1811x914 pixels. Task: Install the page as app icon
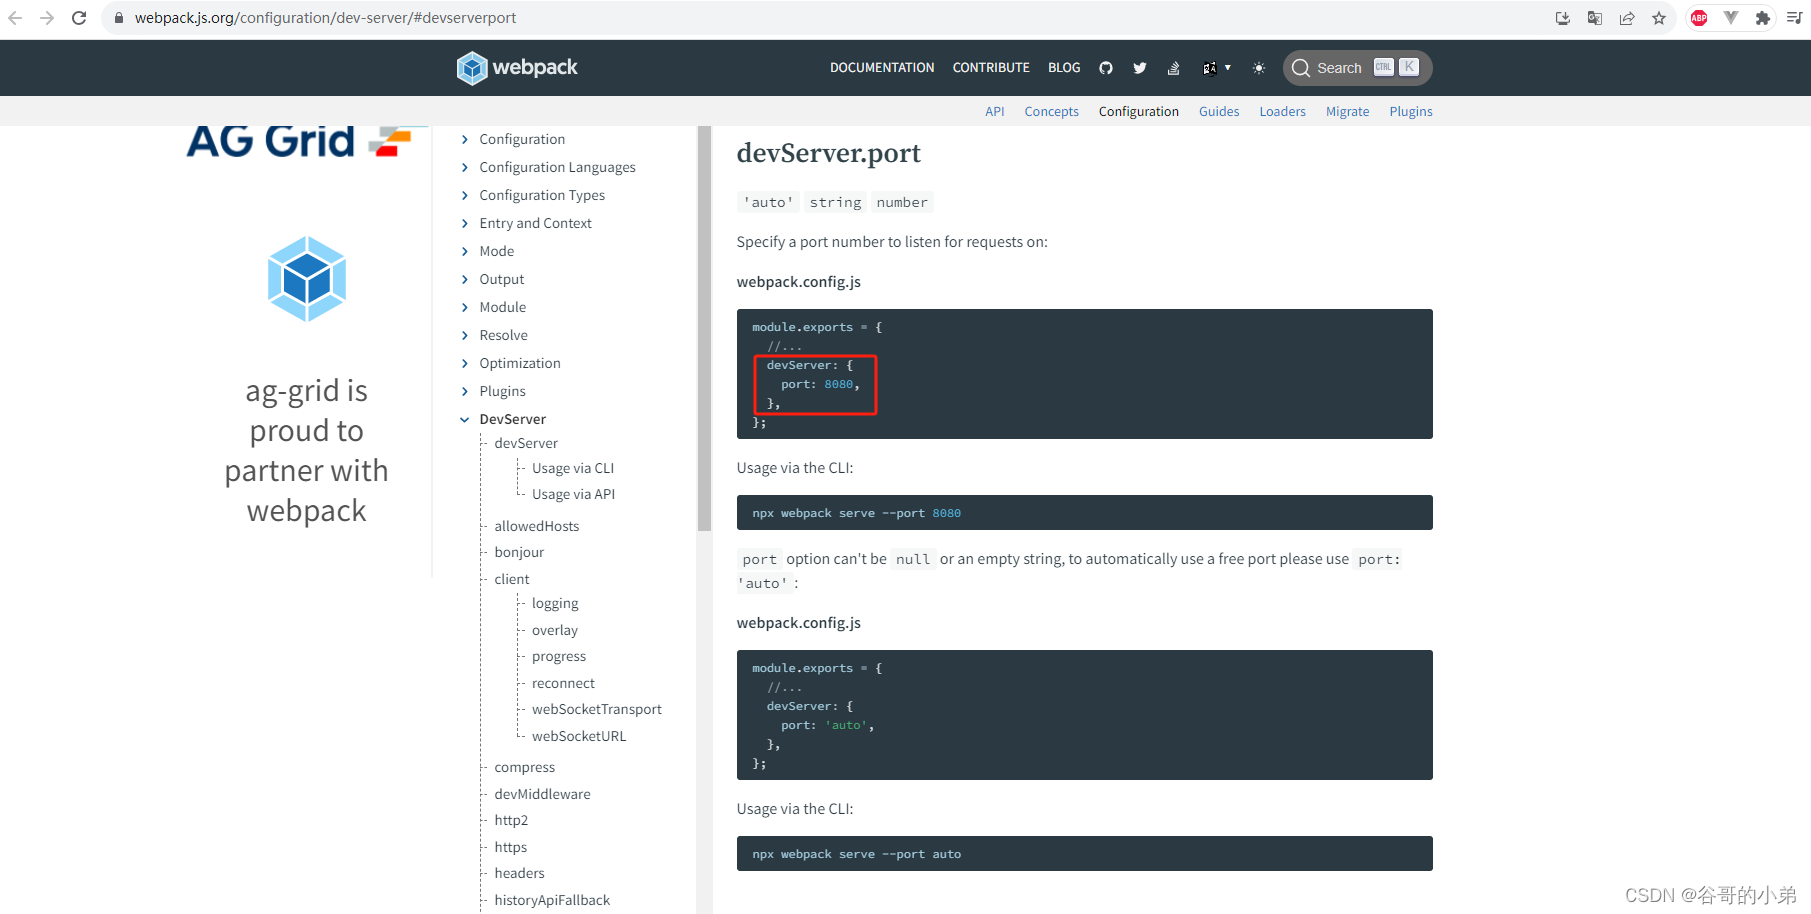pos(1563,18)
